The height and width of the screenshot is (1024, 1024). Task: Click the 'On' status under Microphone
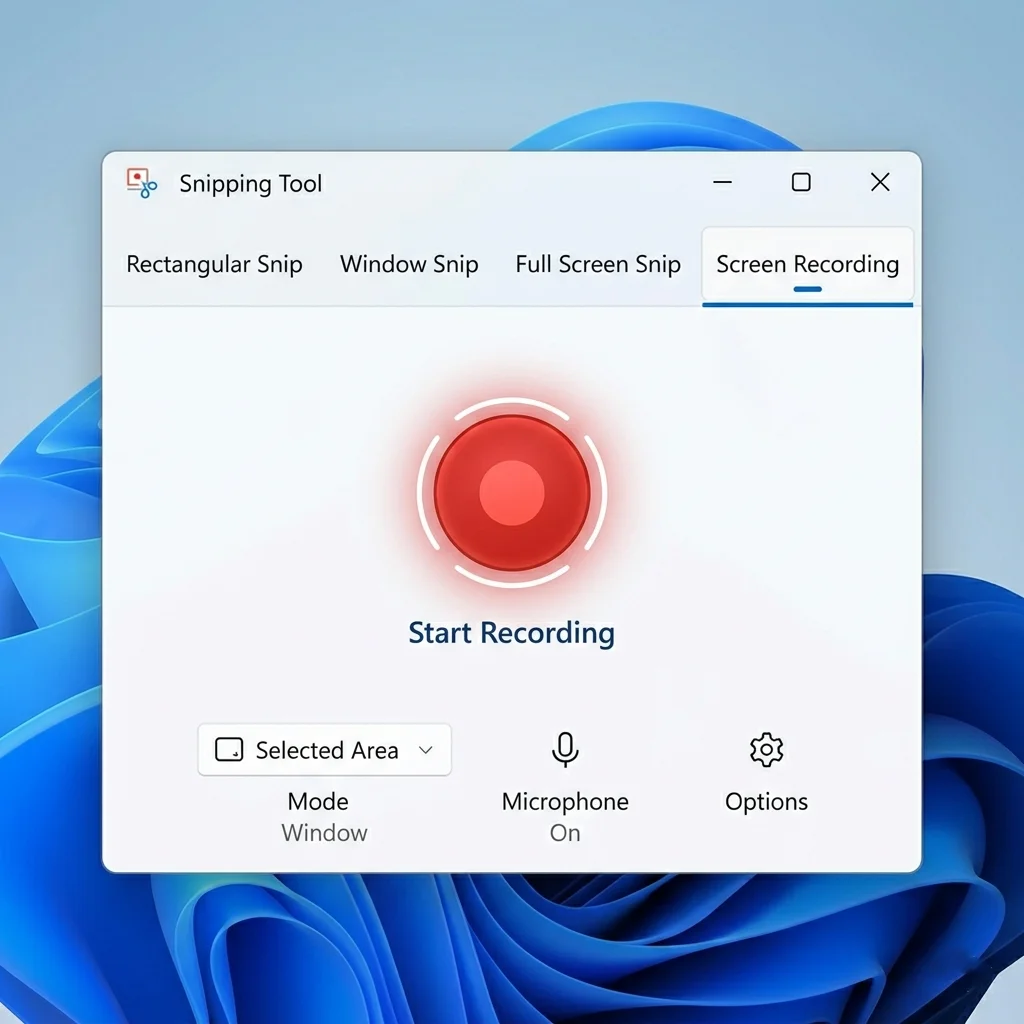(564, 832)
